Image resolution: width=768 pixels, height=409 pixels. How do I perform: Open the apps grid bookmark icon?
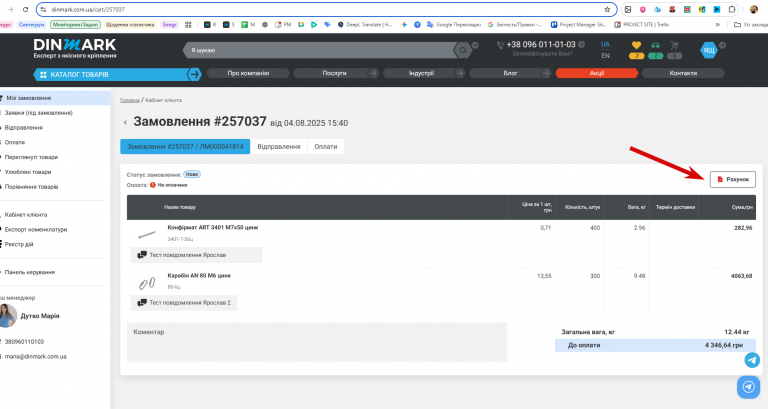(x=188, y=24)
